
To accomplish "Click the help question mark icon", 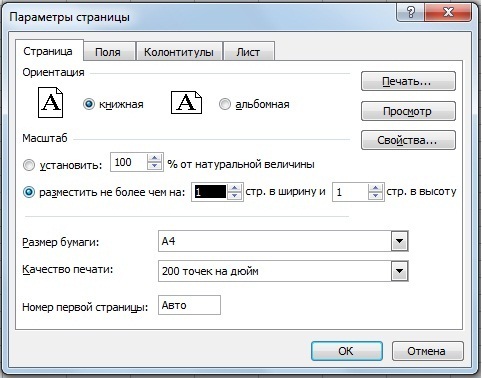I will tap(410, 12).
